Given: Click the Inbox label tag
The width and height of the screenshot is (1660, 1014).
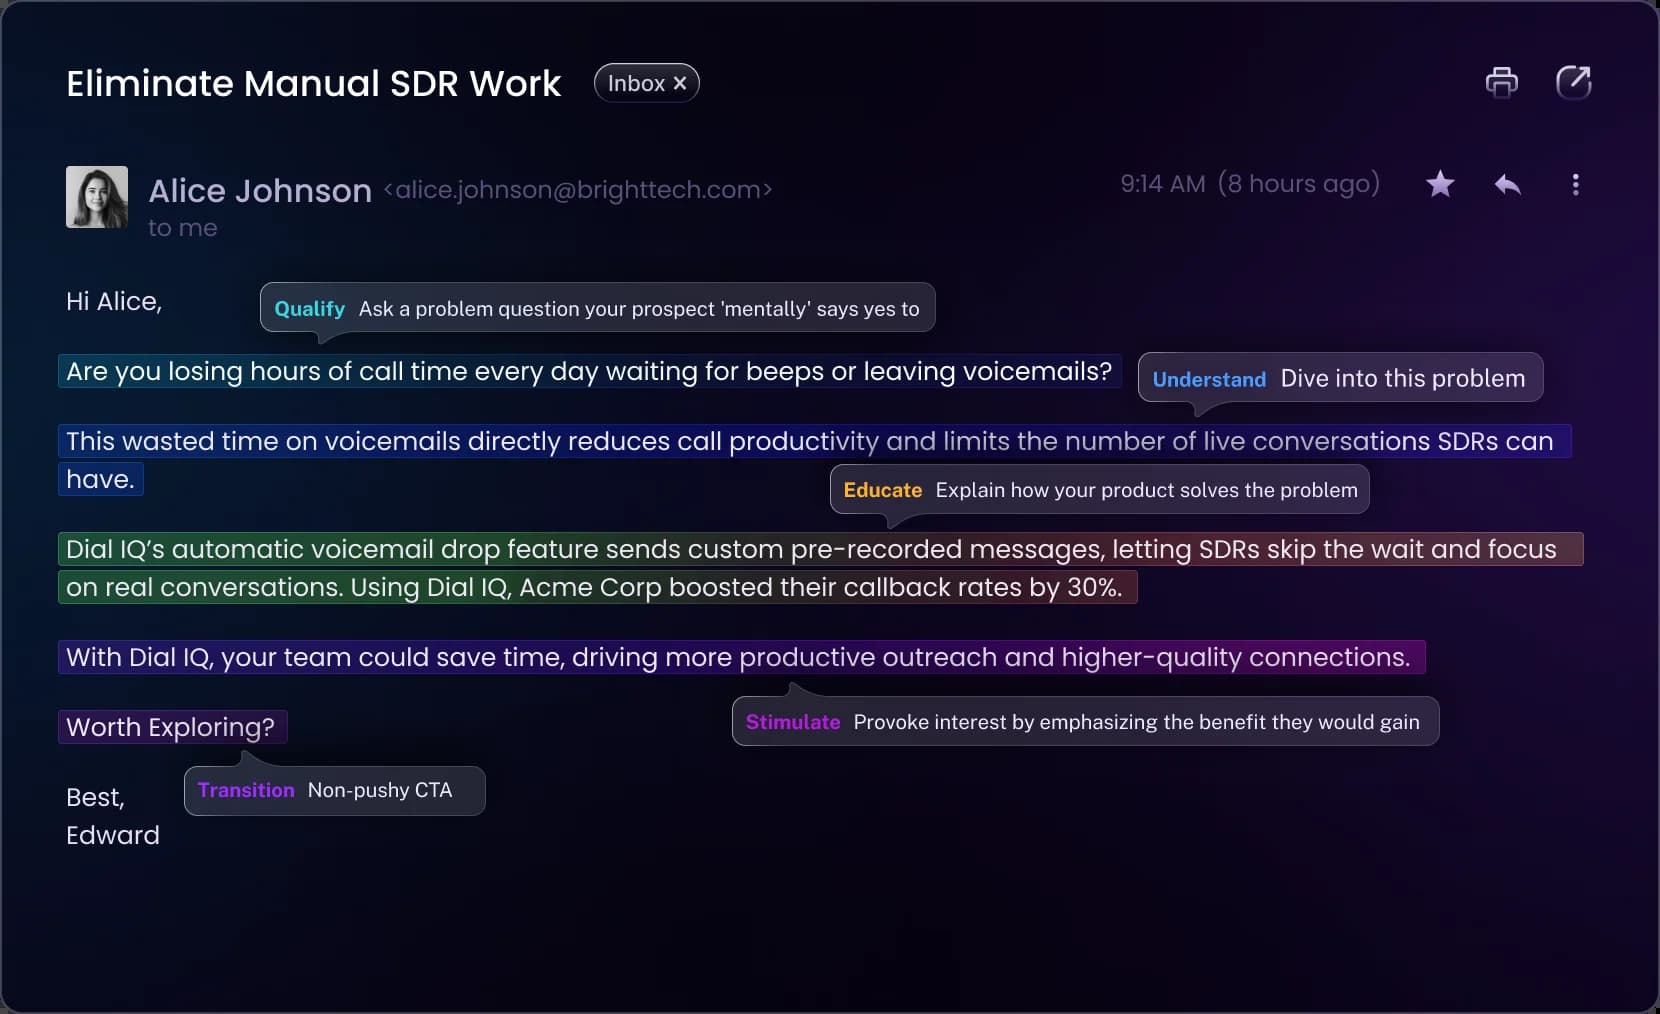Looking at the screenshot, I should 646,83.
